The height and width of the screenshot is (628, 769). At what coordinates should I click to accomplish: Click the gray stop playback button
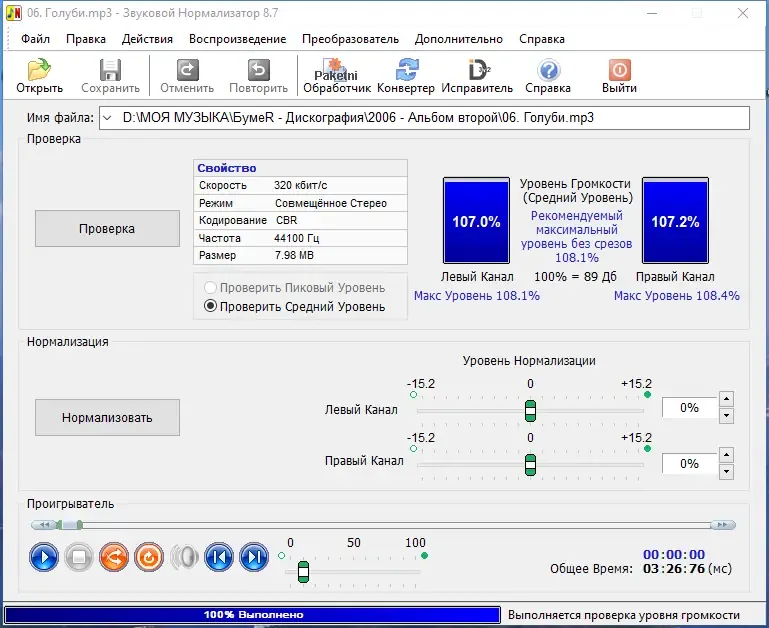tap(79, 557)
